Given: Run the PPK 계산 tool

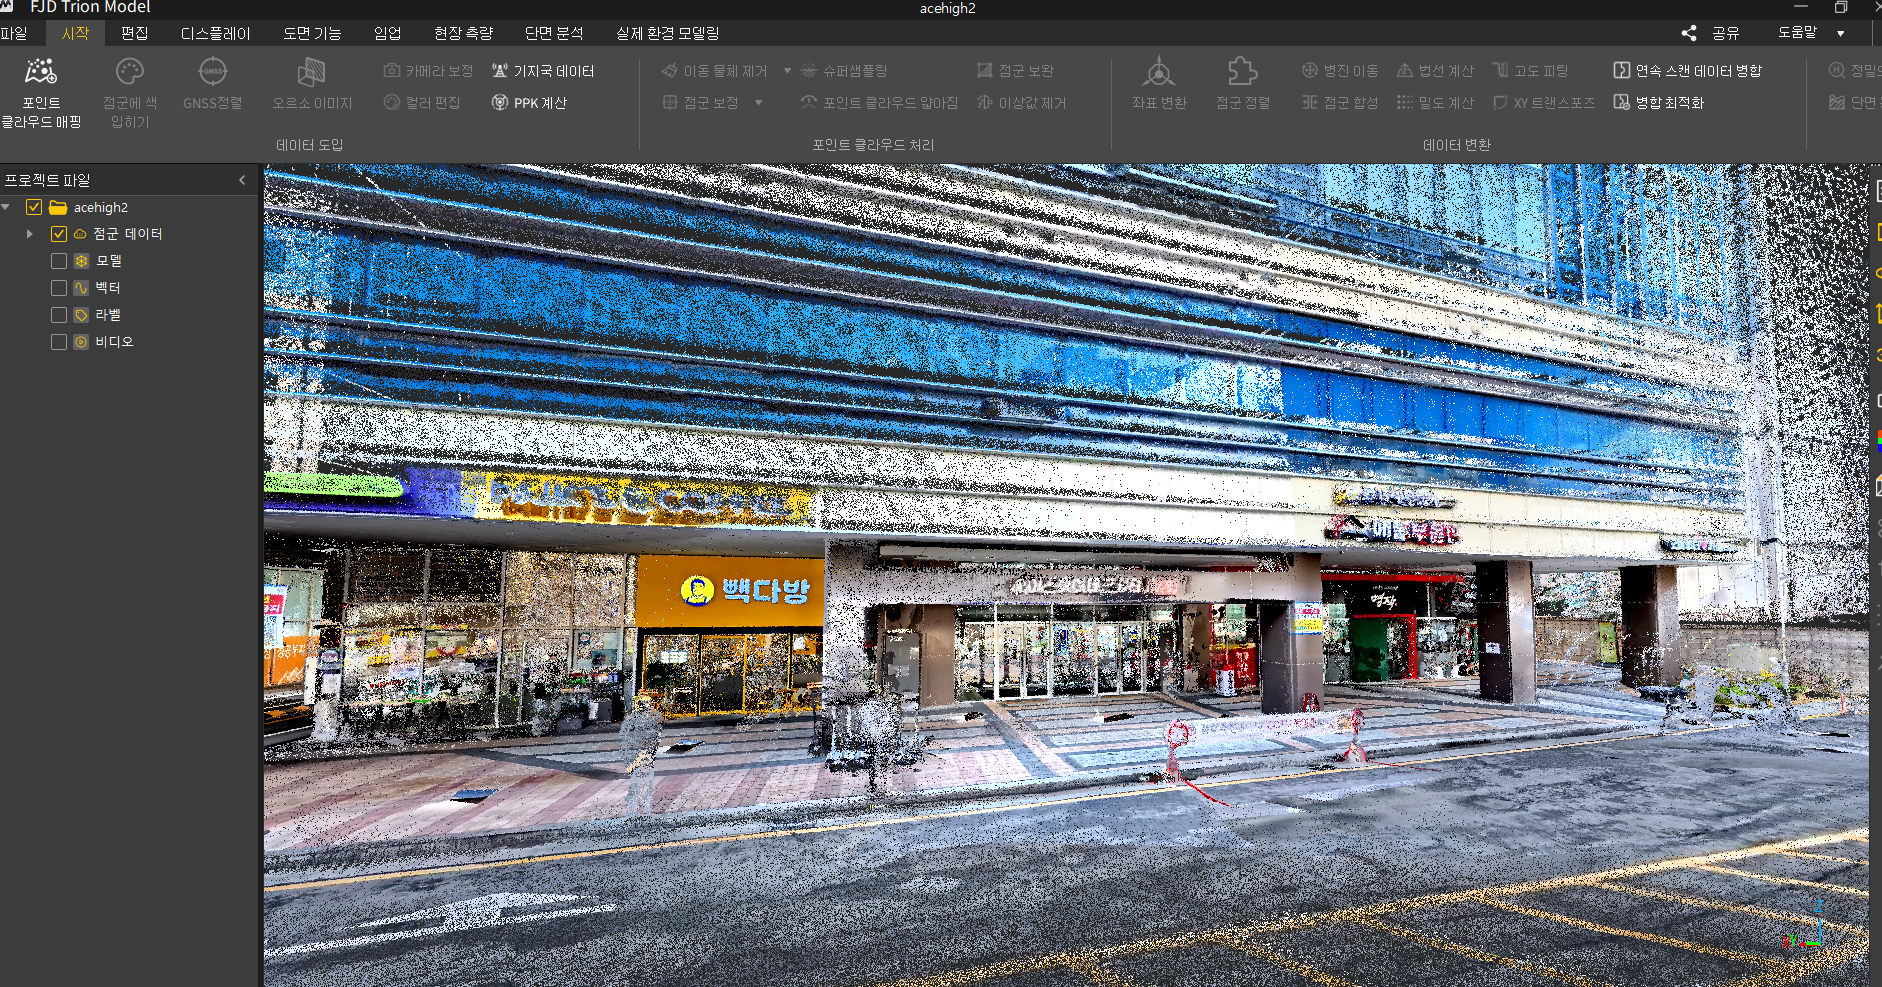Looking at the screenshot, I should pyautogui.click(x=529, y=103).
